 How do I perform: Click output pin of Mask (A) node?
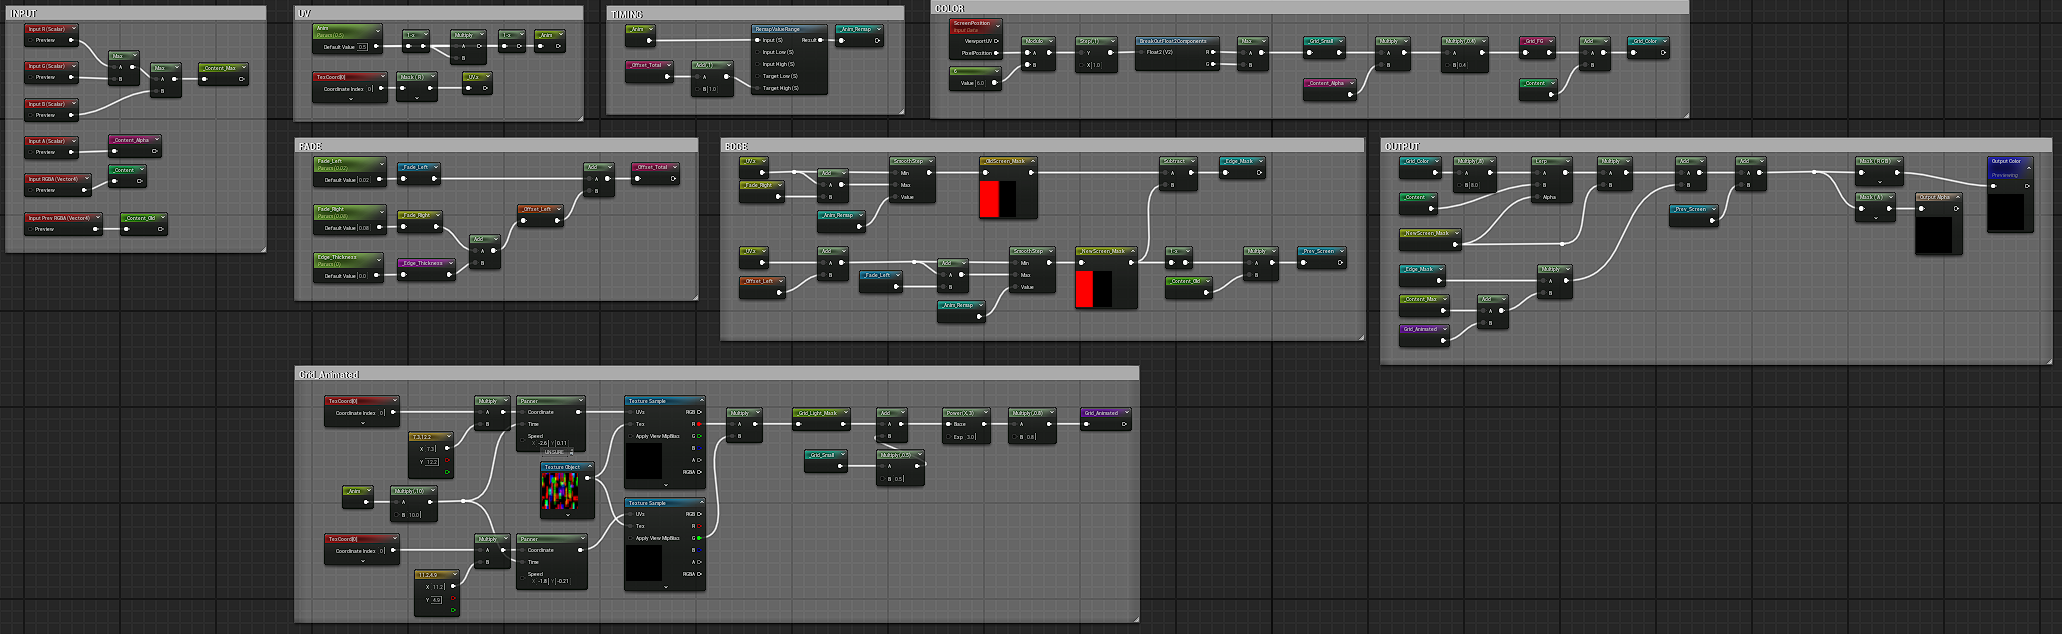coord(1888,209)
